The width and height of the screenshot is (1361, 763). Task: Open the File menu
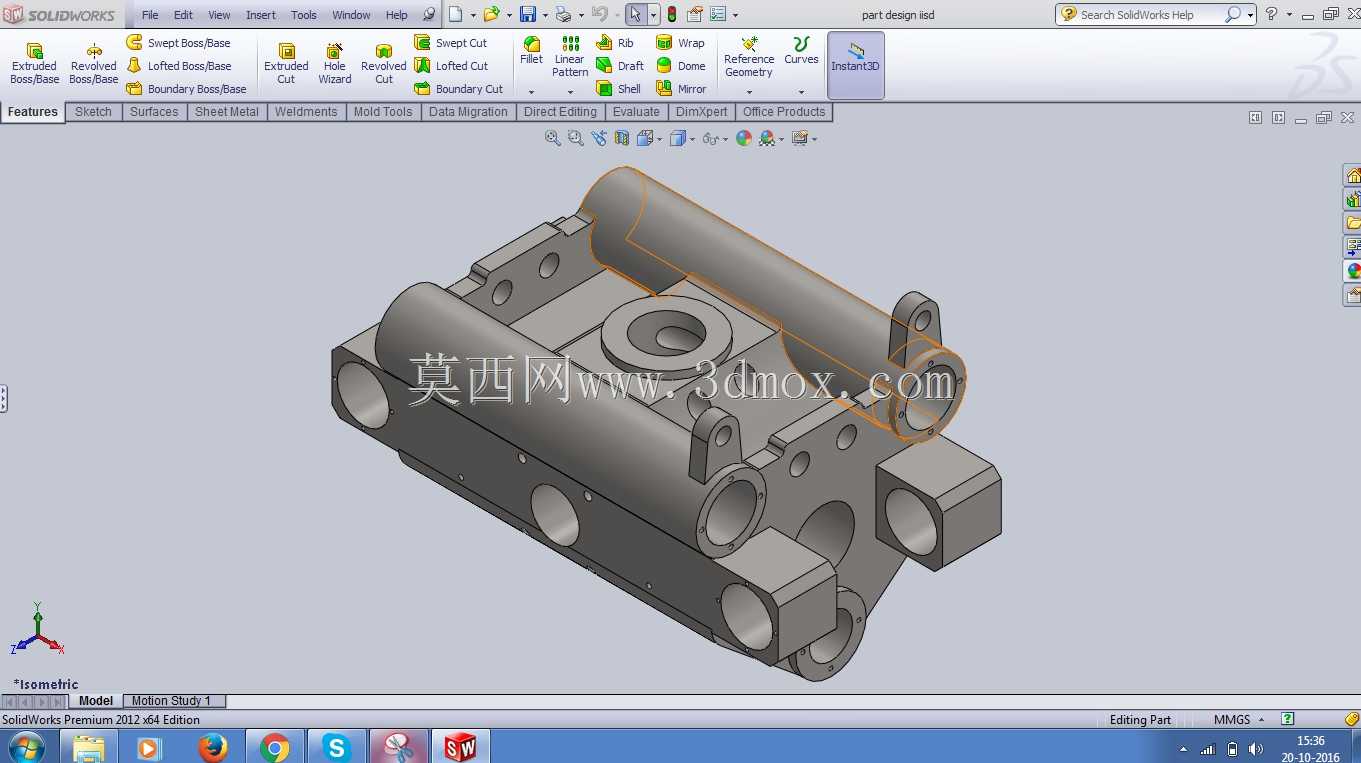pyautogui.click(x=150, y=15)
